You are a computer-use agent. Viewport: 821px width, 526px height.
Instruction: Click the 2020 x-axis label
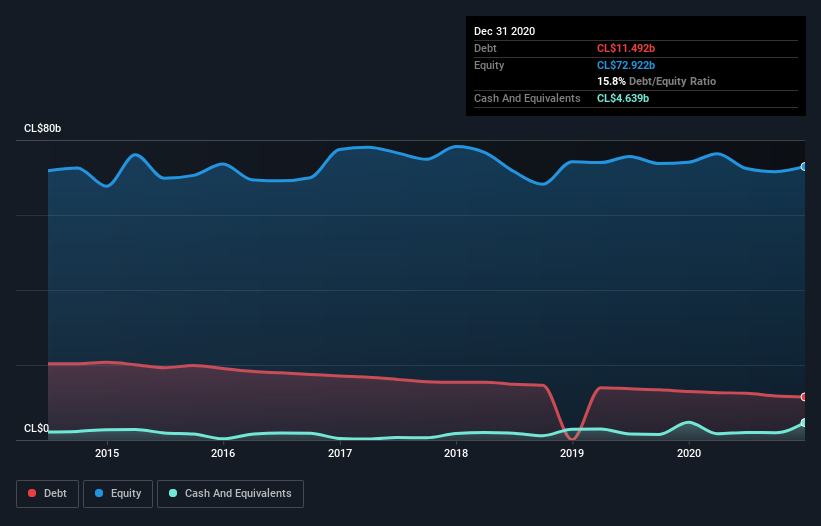pos(689,453)
